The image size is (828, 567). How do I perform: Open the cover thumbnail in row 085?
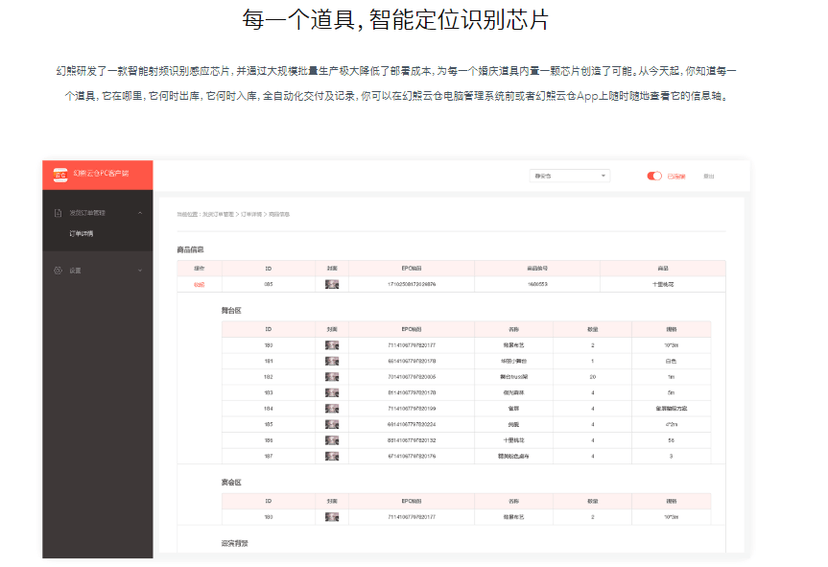332,285
